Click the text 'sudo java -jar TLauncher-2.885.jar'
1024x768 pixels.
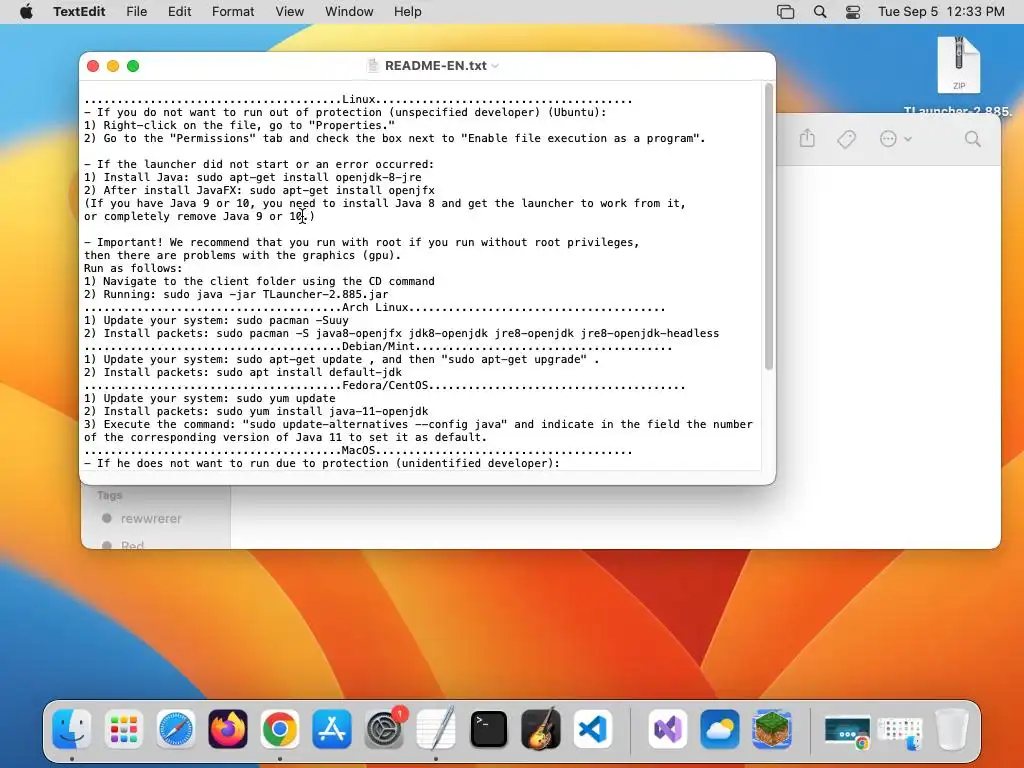coord(274,294)
